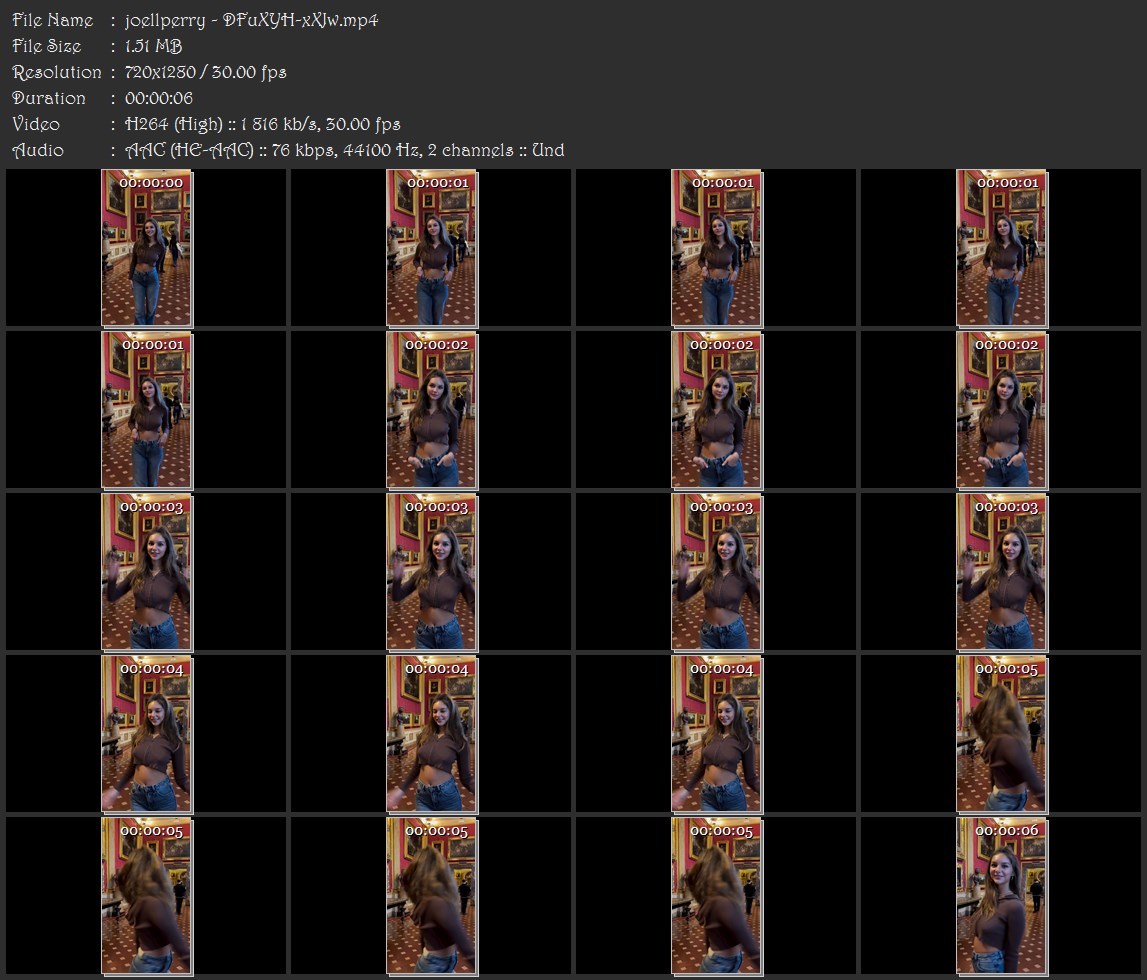Select the frame thumbnail stamped 00:00:06
Viewport: 1147px width, 980px height.
point(1002,896)
